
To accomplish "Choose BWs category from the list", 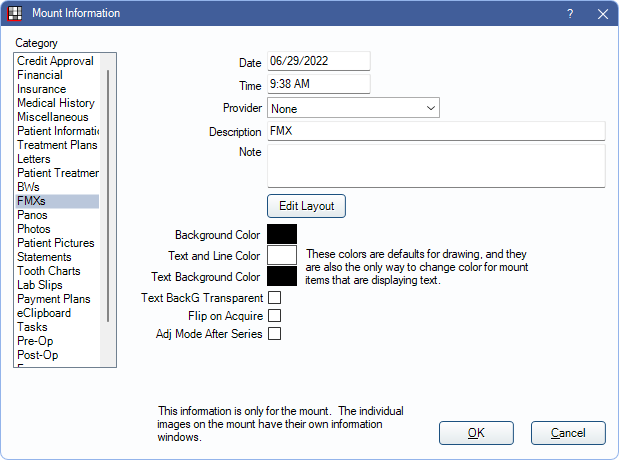I will 29,187.
